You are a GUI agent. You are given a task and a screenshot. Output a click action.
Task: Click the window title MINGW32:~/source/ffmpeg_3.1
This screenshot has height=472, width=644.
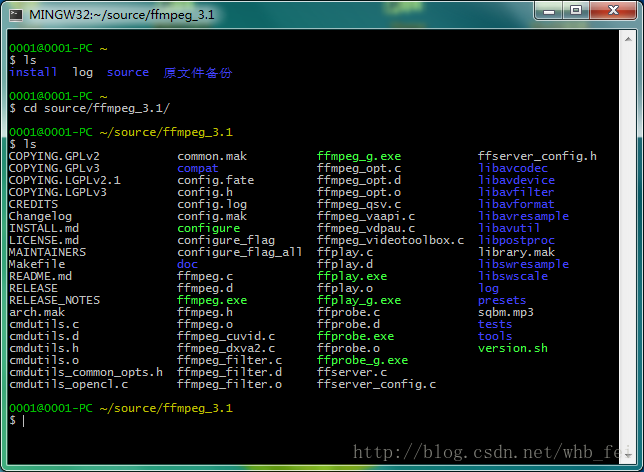(122, 15)
